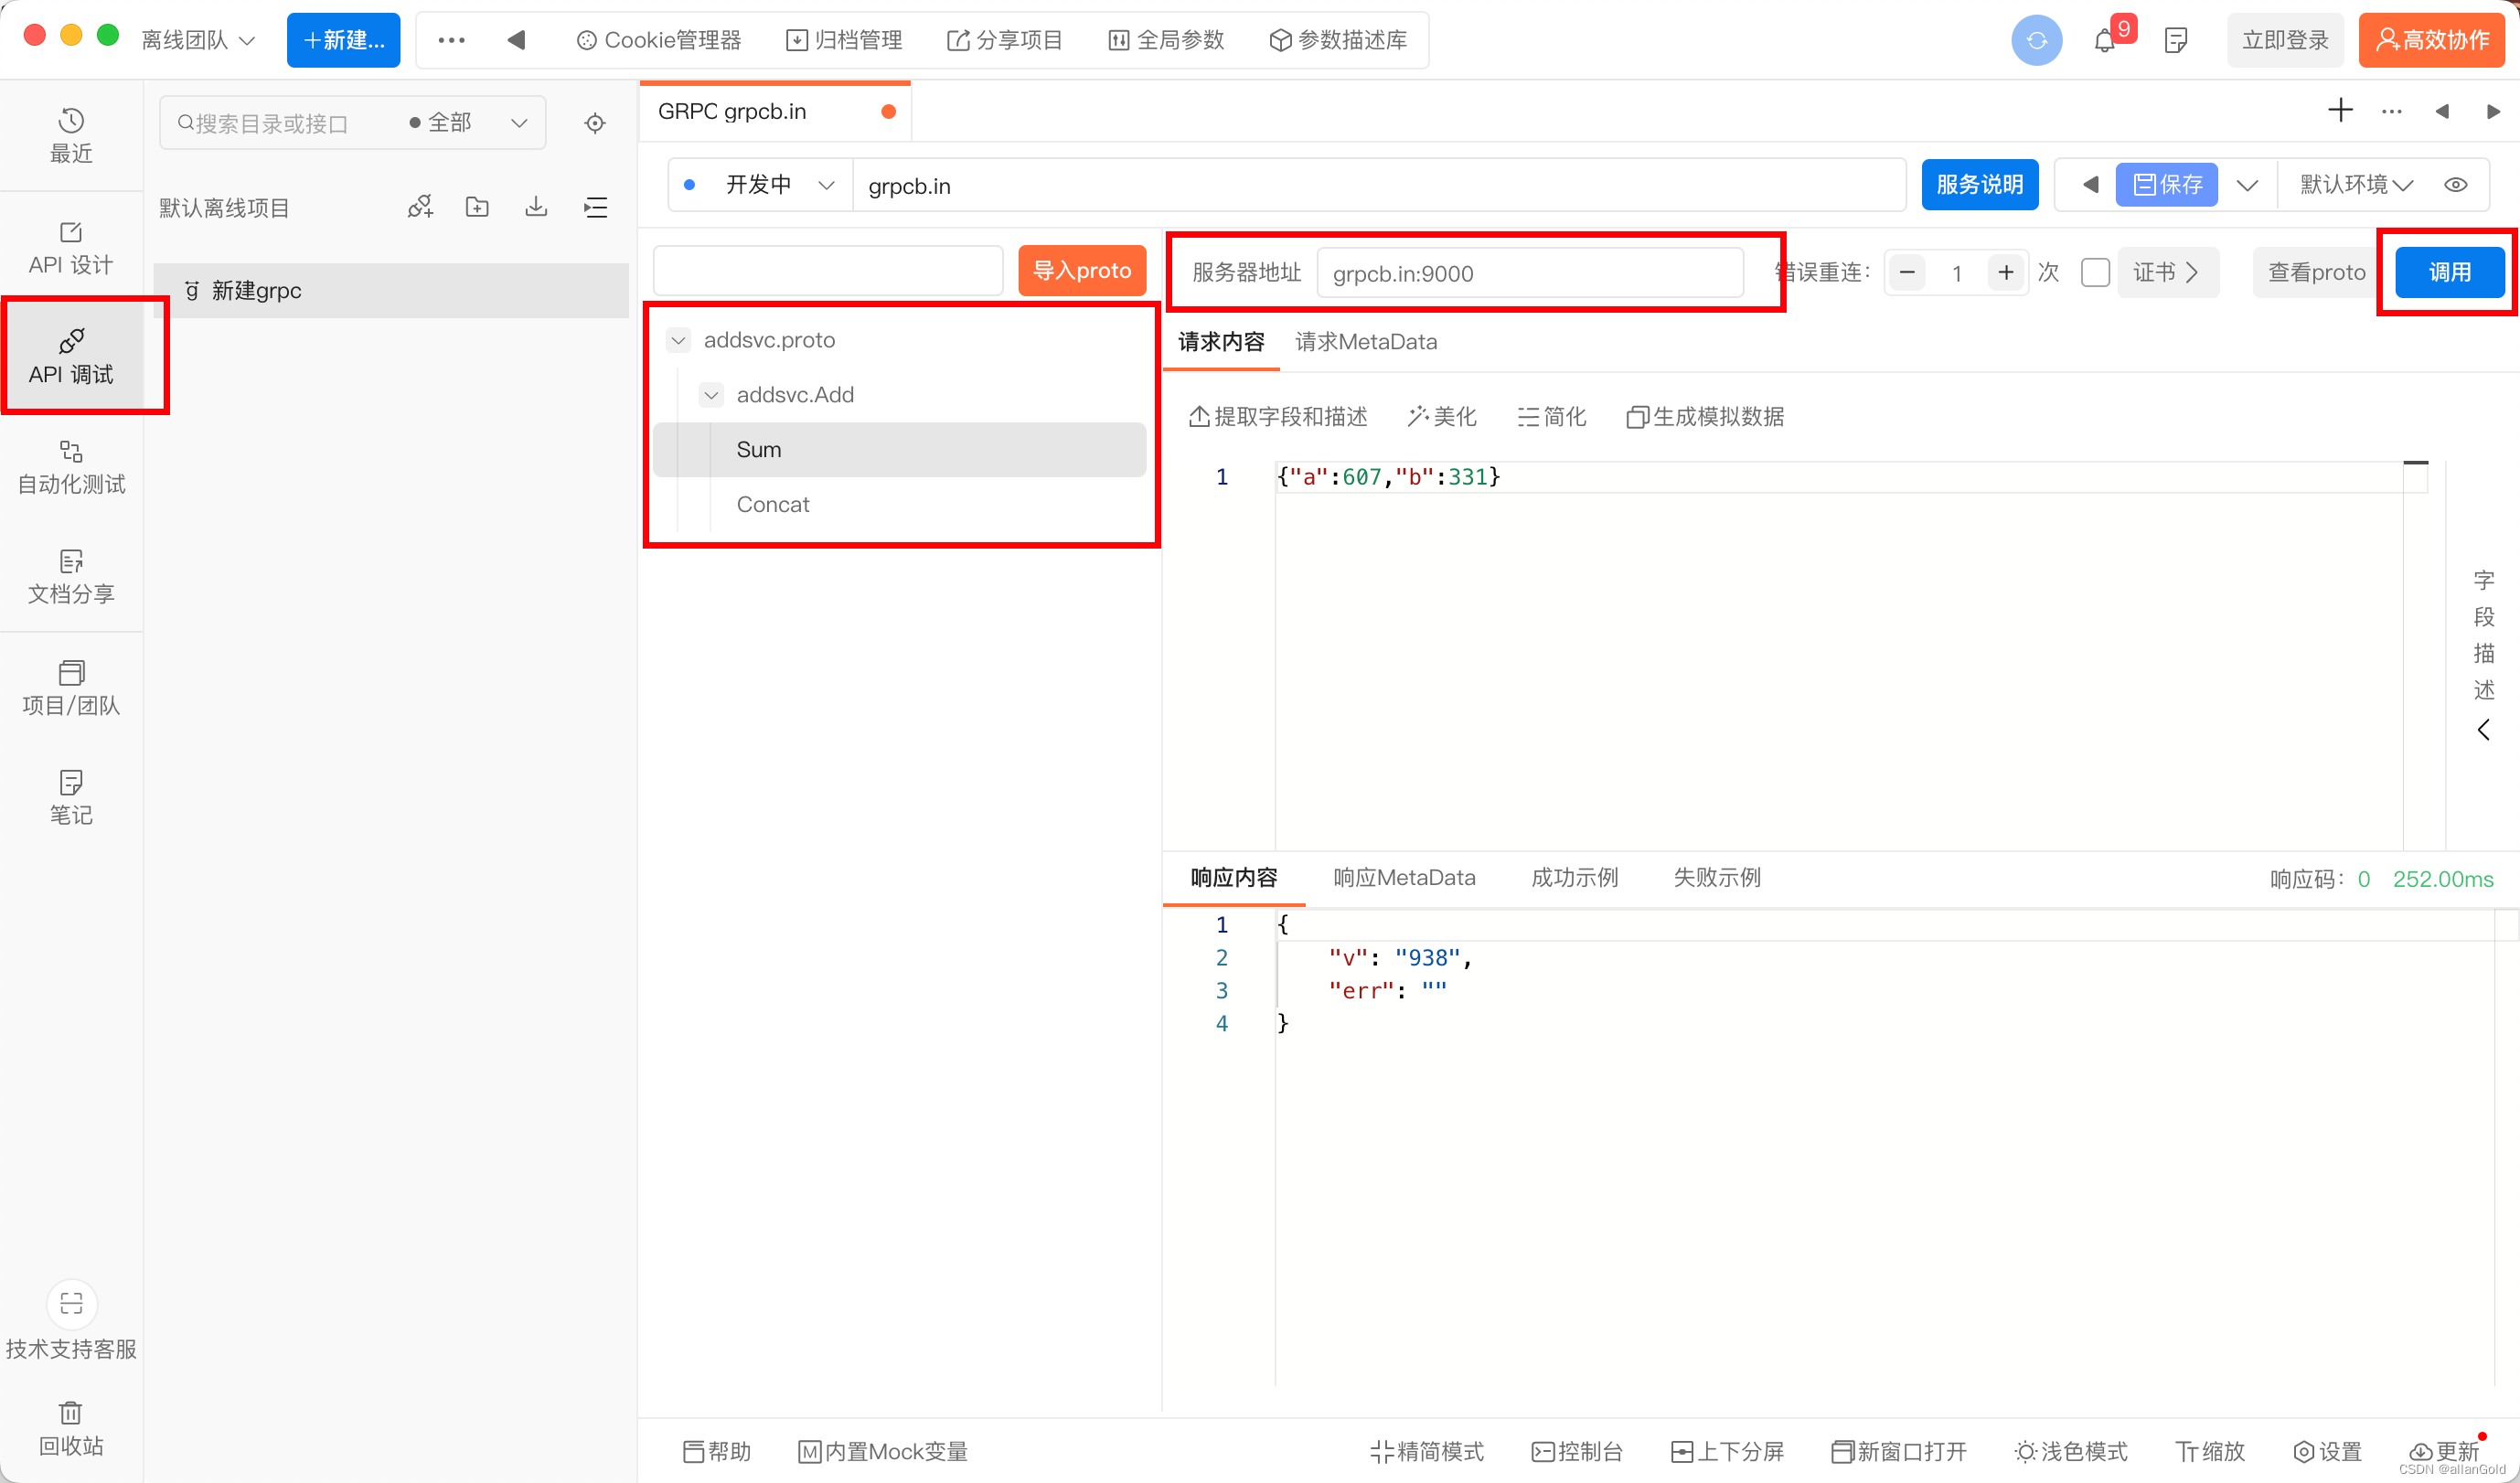Open the API 设计 section

pyautogui.click(x=71, y=247)
